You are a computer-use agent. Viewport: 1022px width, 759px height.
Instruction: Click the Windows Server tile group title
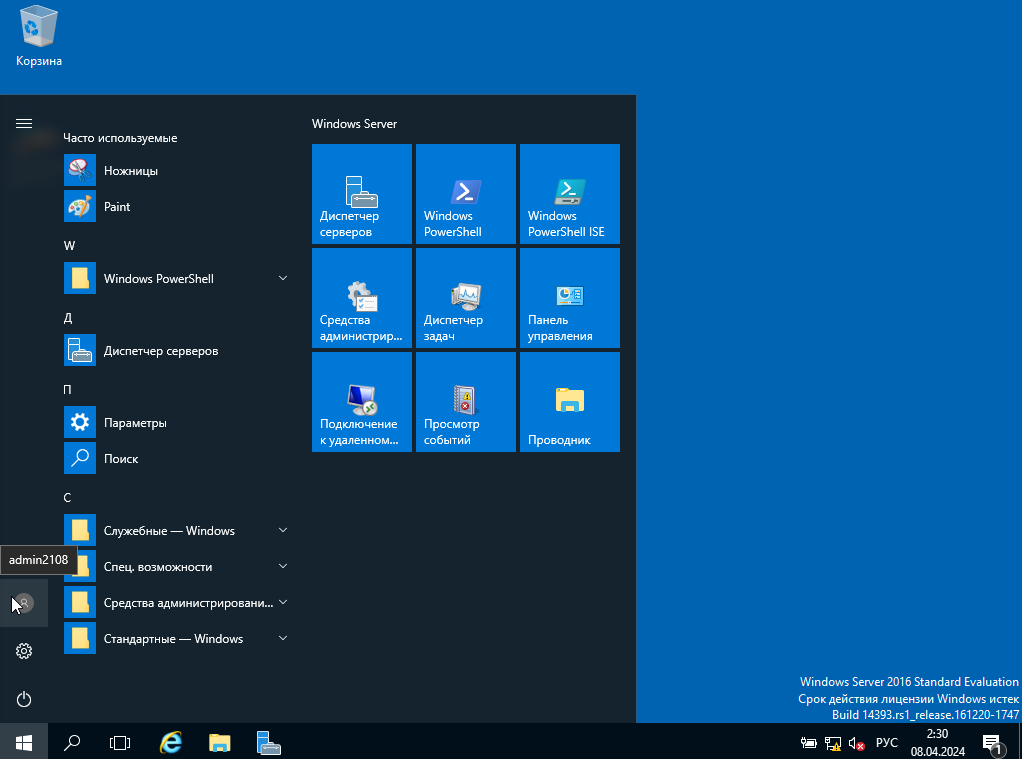[x=354, y=124]
